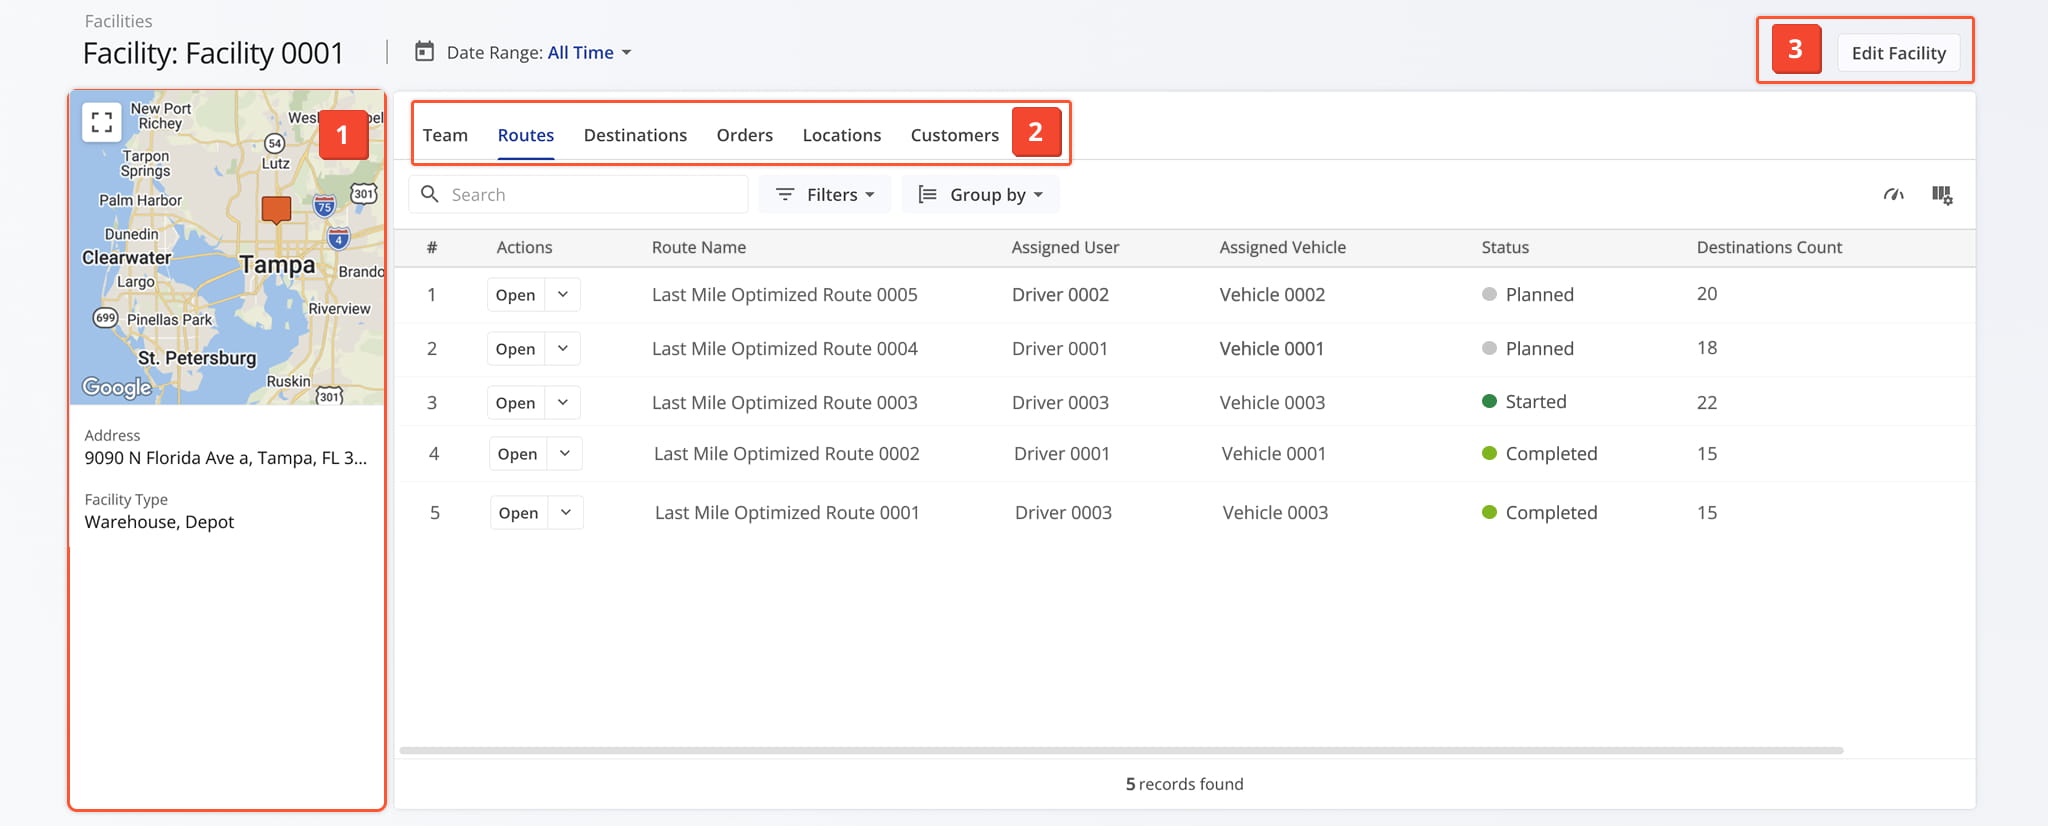The height and width of the screenshot is (826, 2048).
Task: Click the Filters funnel lines icon
Action: 785,194
